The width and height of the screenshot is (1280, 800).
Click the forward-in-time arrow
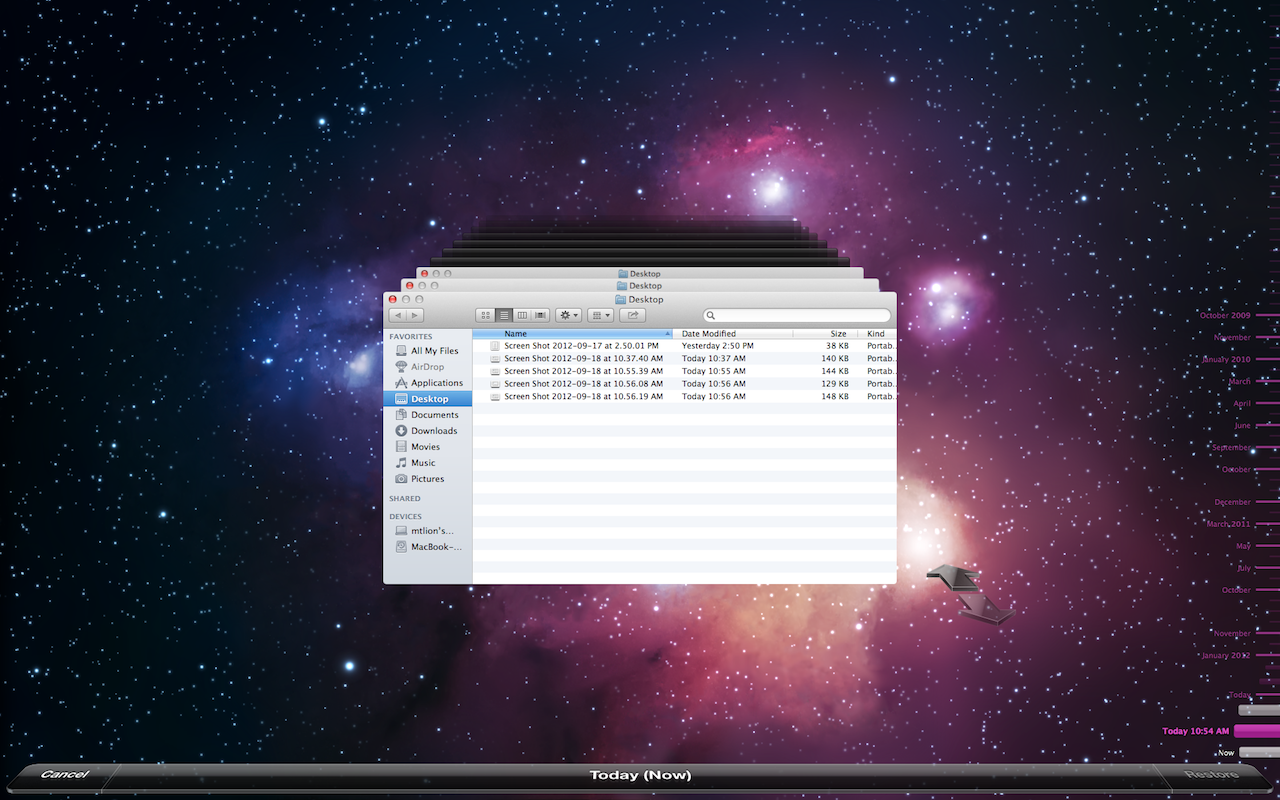pos(985,609)
